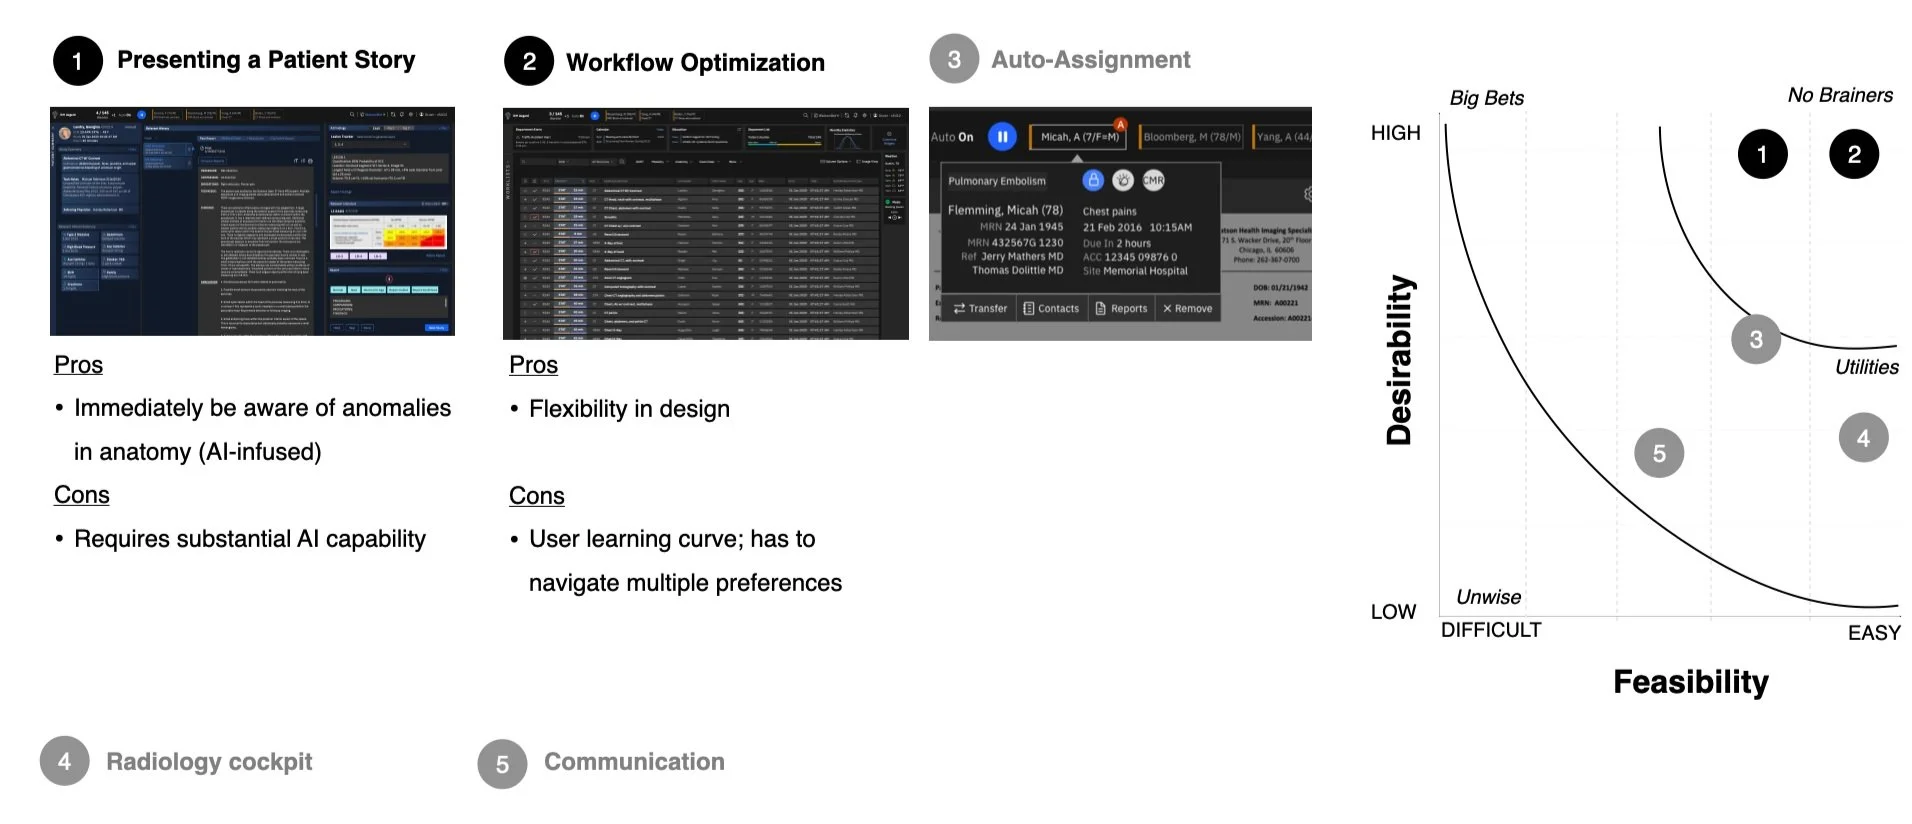The width and height of the screenshot is (1912, 824).
Task: Pause auto-assignment with the blue pause button
Action: (1002, 137)
